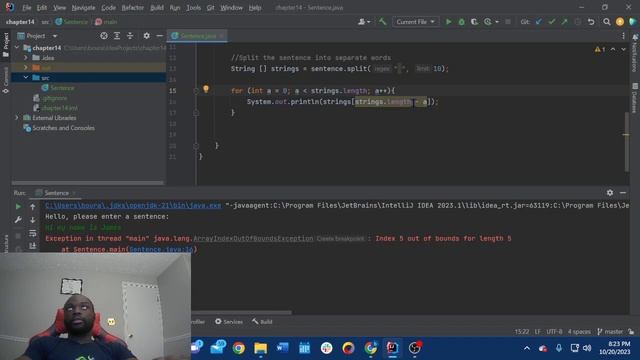Expand External Libraries node
This screenshot has width=640, height=360.
pyautogui.click(x=17, y=118)
